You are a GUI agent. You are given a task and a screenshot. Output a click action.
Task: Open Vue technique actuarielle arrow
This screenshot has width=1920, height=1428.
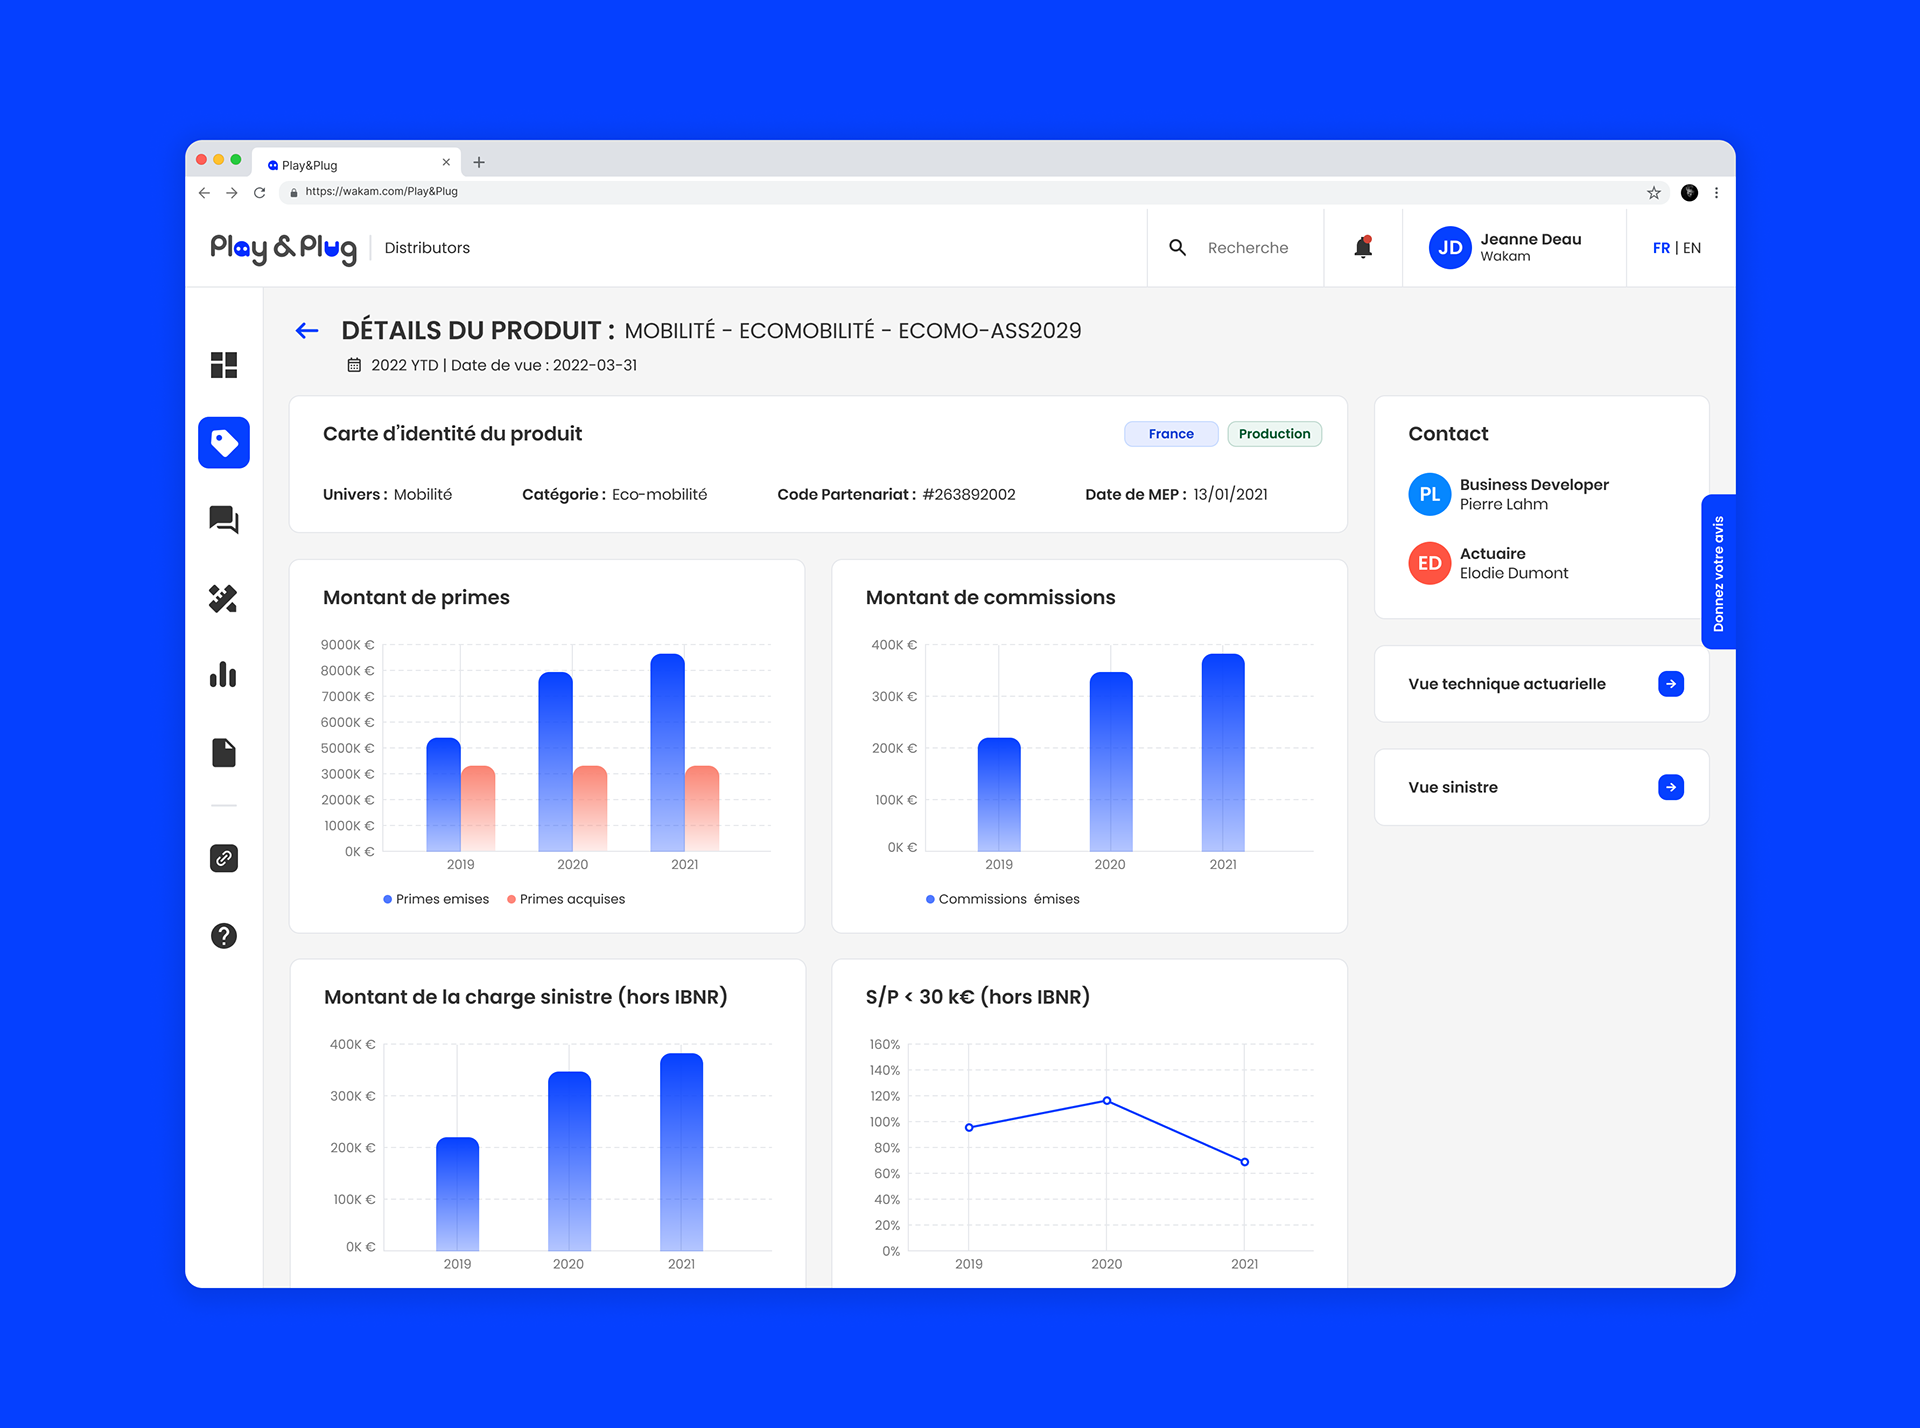click(1670, 684)
